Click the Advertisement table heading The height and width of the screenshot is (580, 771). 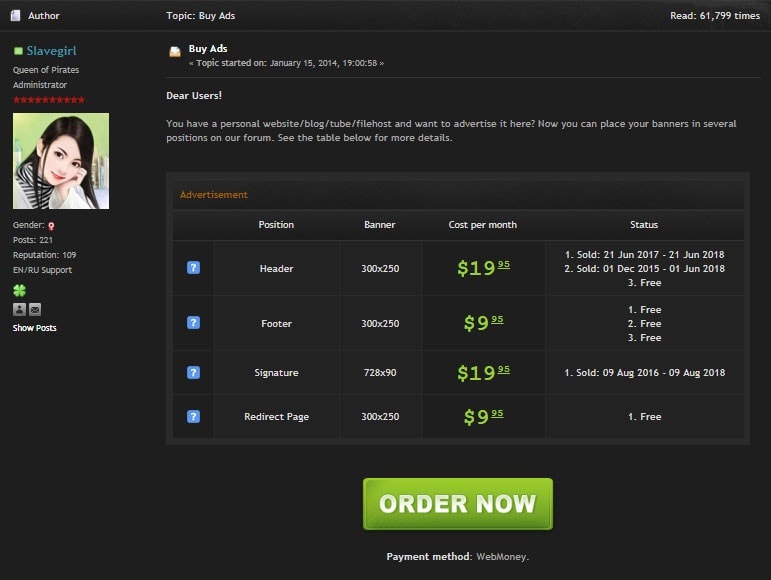[x=213, y=195]
